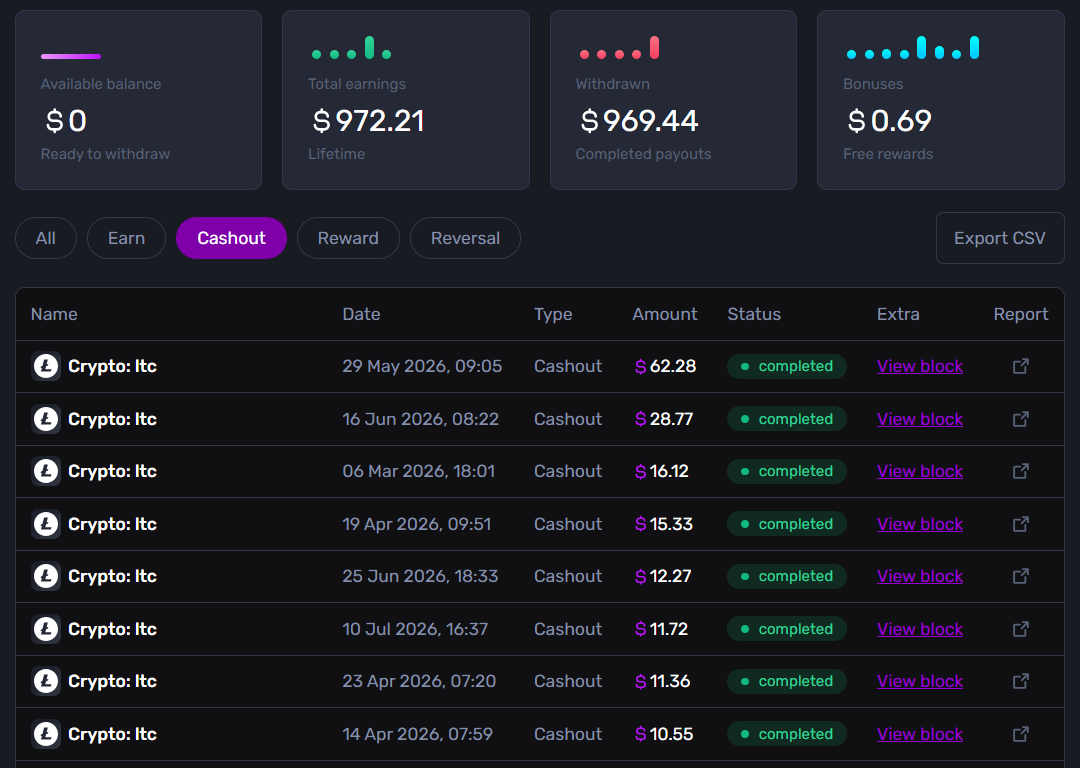1080x768 pixels.
Task: Click Crypto: ltc name in $11.36 row
Action: tap(112, 681)
